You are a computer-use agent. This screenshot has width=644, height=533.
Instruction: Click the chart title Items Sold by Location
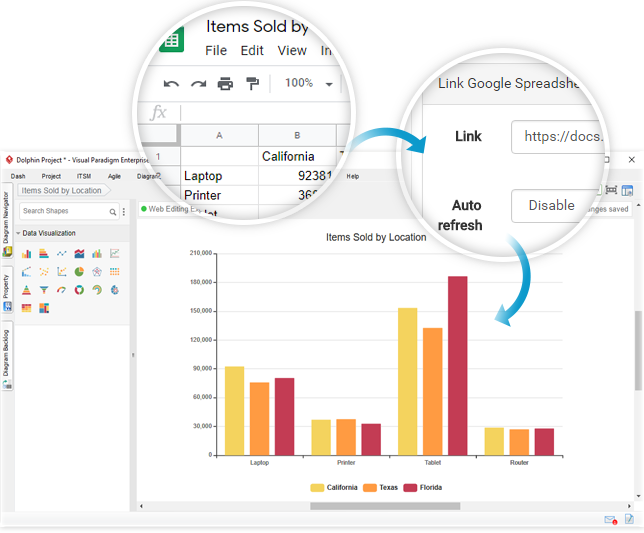pyautogui.click(x=376, y=237)
